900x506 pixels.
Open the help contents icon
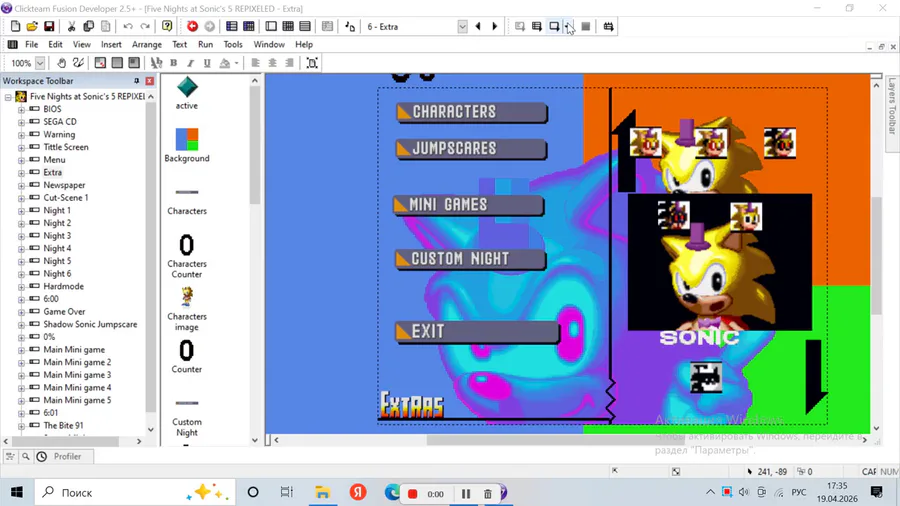(x=167, y=26)
